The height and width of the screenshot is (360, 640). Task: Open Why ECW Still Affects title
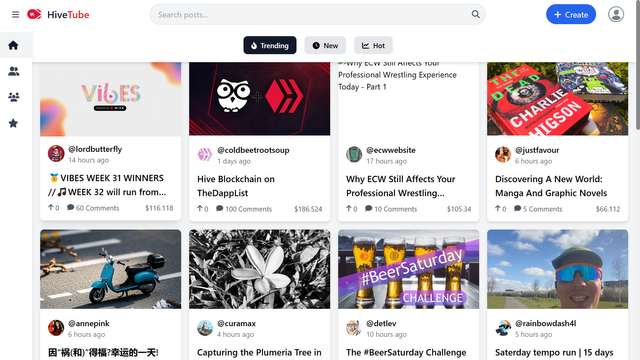(400, 186)
